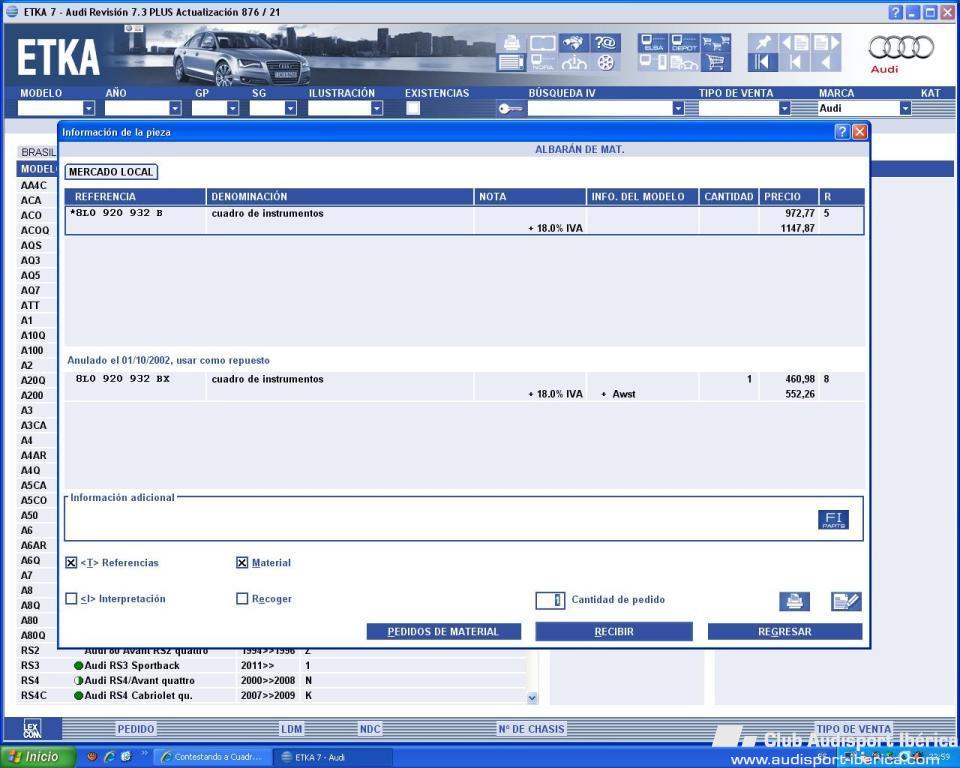The image size is (960, 768).
Task: Click the Cantidad column header
Action: tap(729, 197)
